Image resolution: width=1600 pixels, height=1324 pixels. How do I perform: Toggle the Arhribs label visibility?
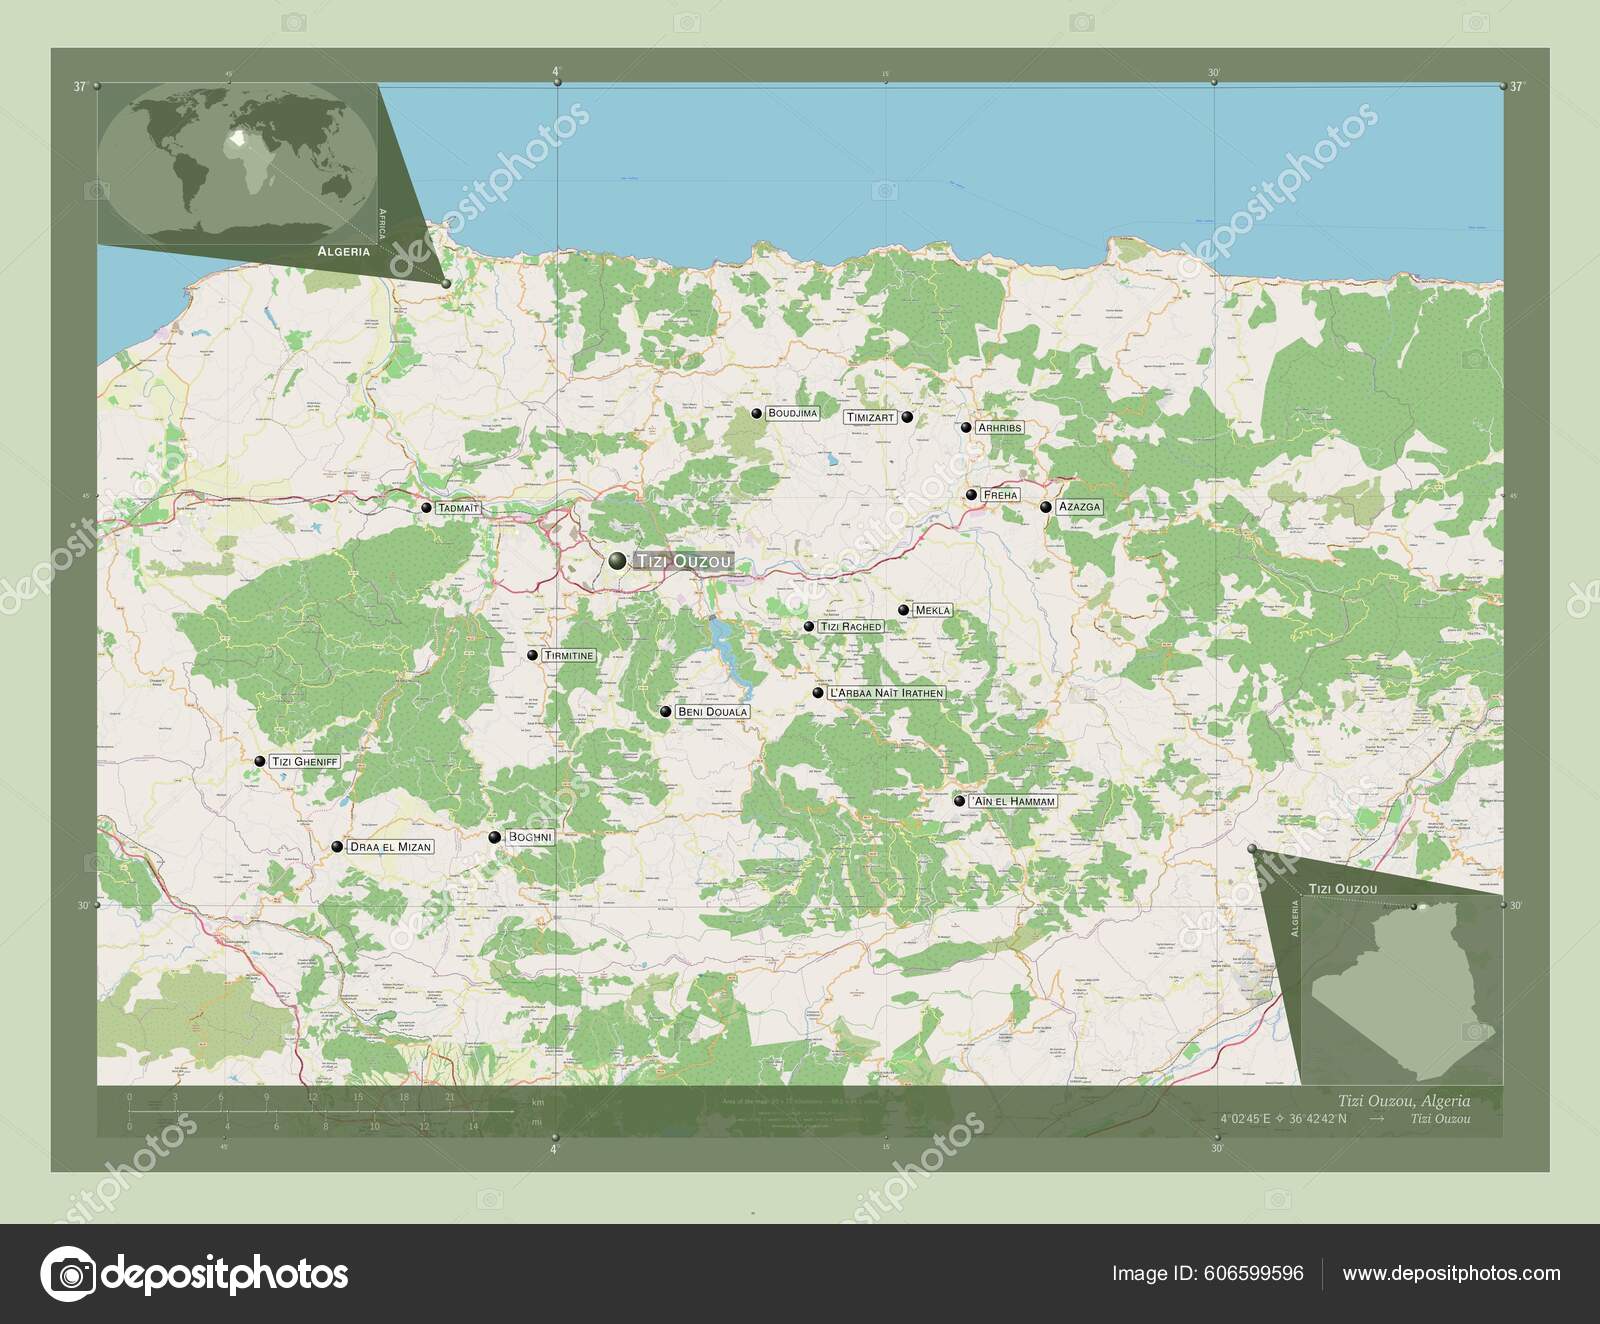pos(999,425)
